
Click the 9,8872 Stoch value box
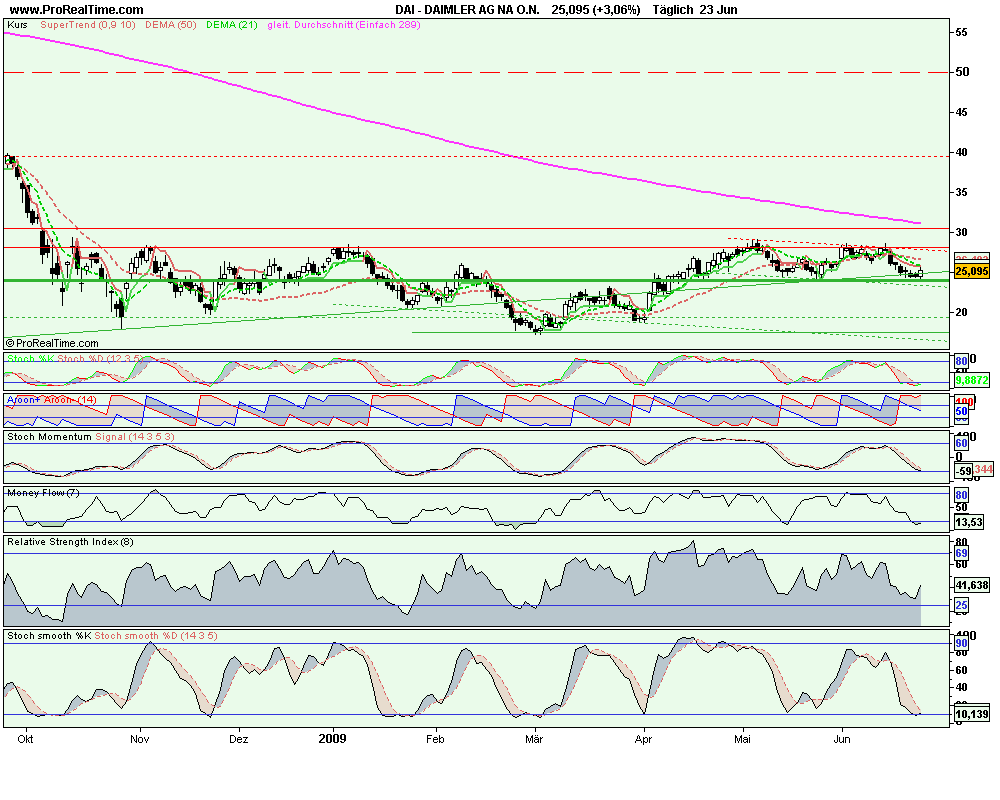click(x=972, y=380)
